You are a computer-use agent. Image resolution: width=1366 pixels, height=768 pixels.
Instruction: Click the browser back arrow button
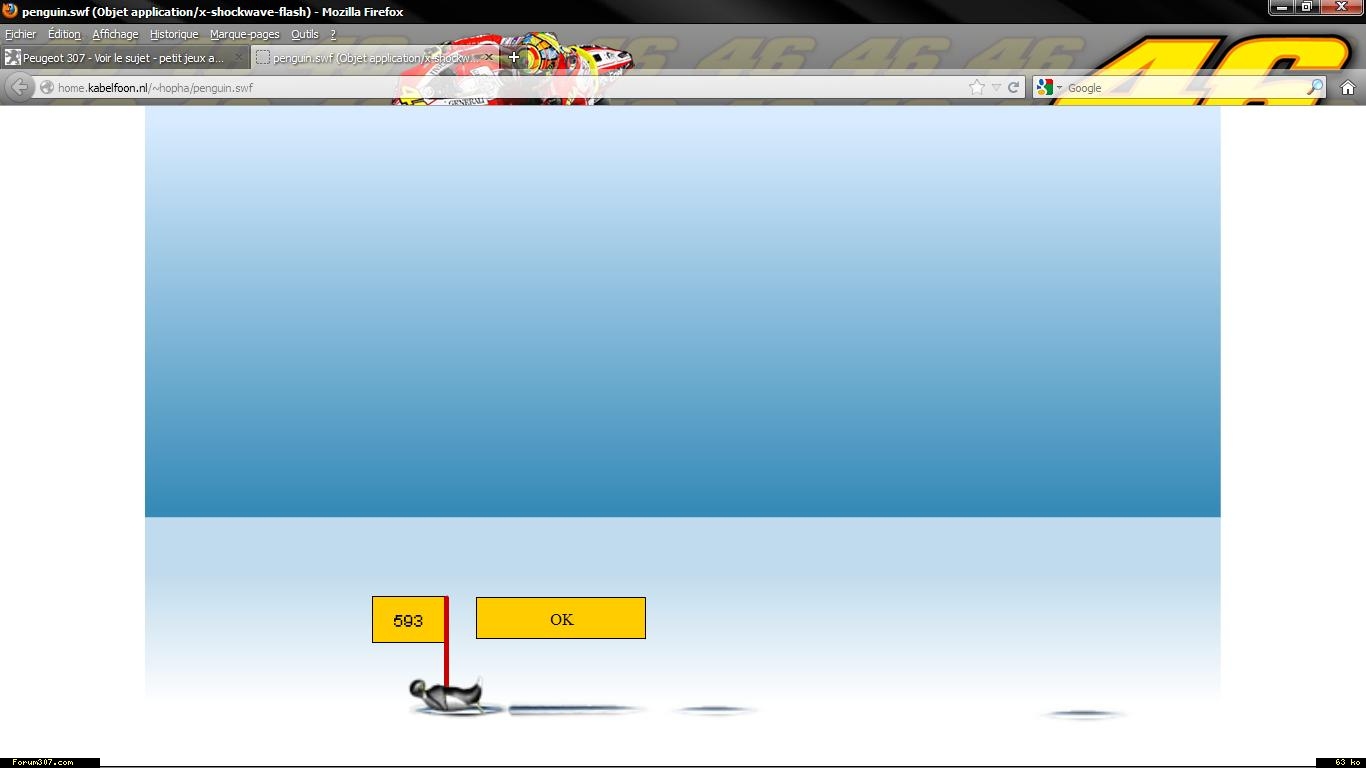pyautogui.click(x=19, y=87)
